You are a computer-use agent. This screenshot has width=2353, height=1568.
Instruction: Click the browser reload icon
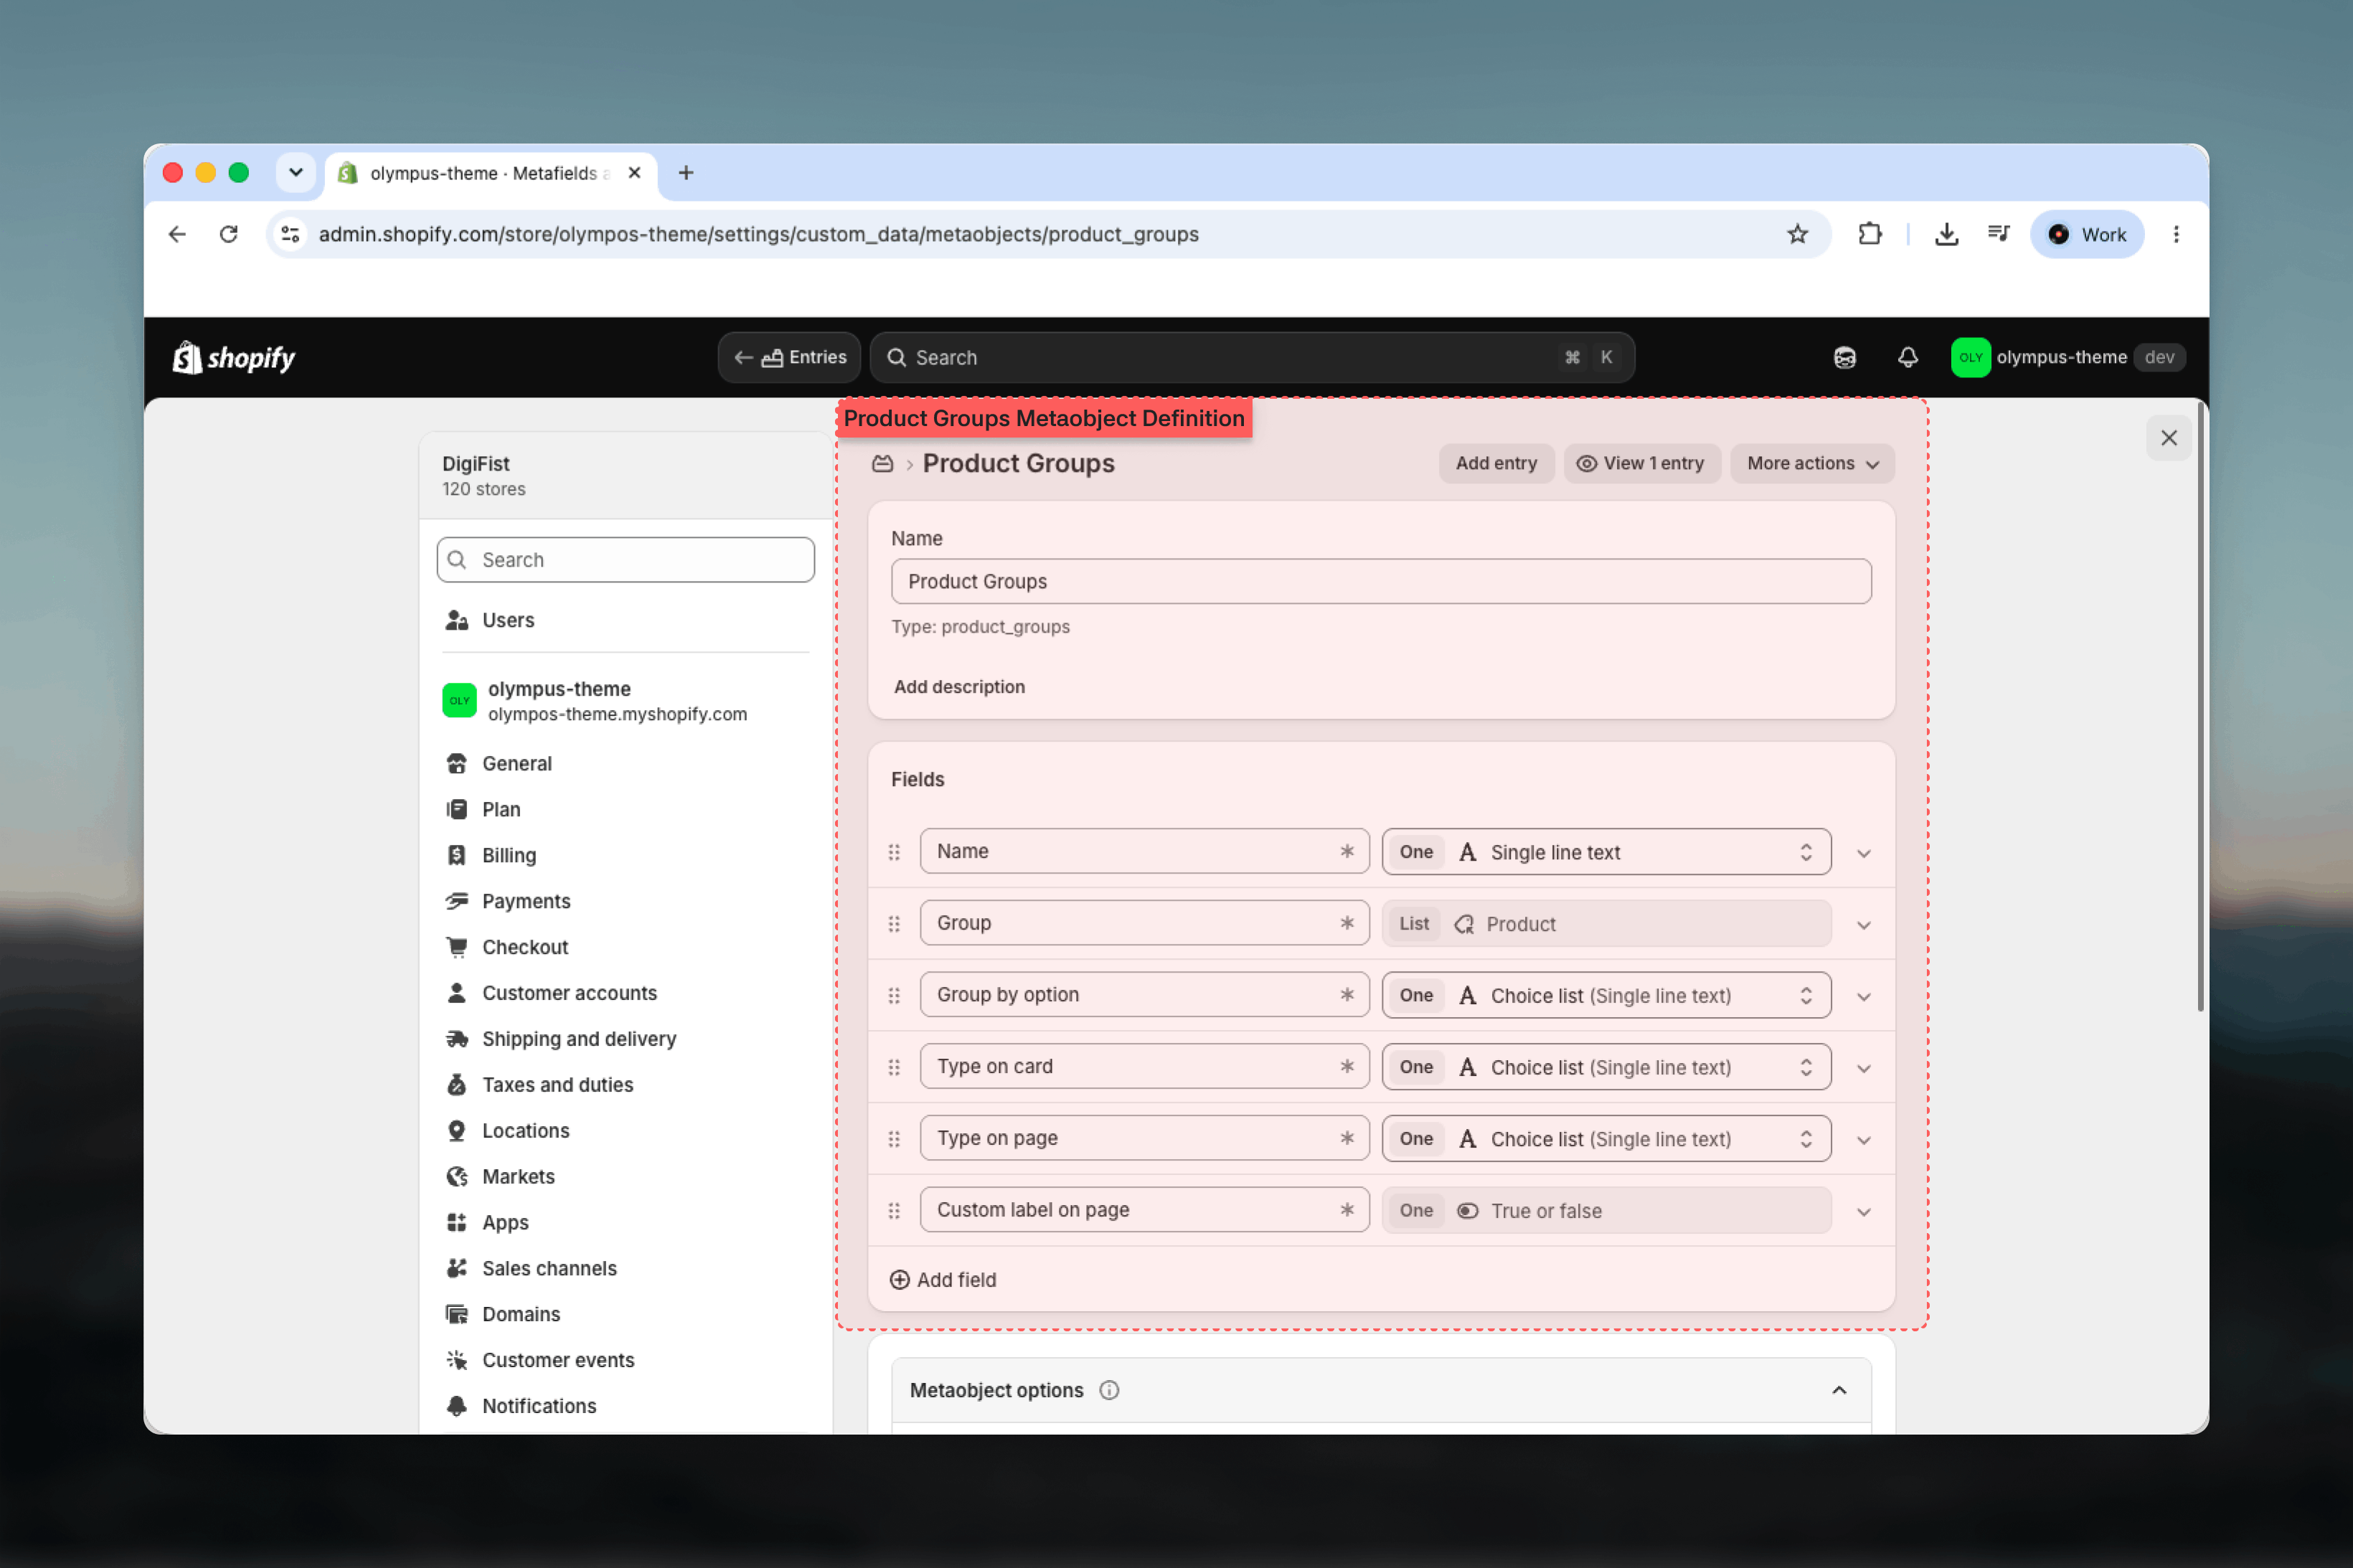(229, 234)
